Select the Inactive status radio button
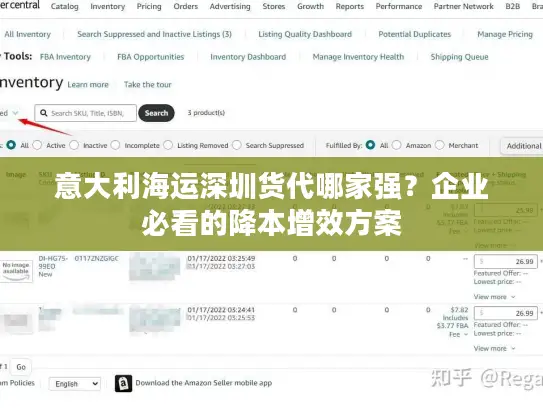Screen dimensions: 543x408 [74, 145]
